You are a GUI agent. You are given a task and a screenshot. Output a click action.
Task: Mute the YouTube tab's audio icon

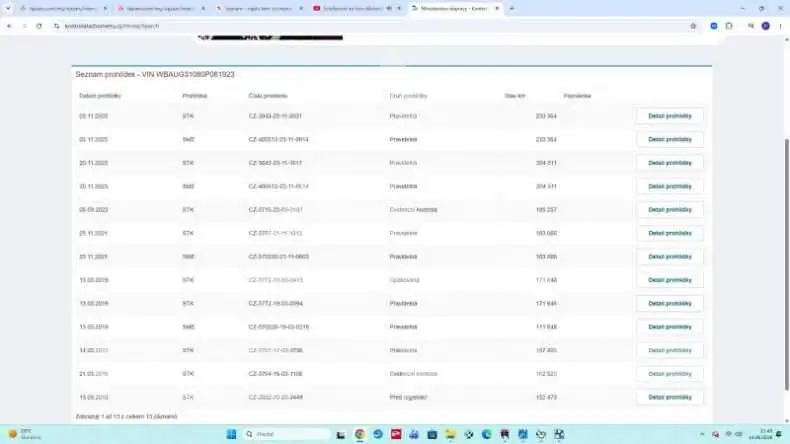[x=389, y=9]
